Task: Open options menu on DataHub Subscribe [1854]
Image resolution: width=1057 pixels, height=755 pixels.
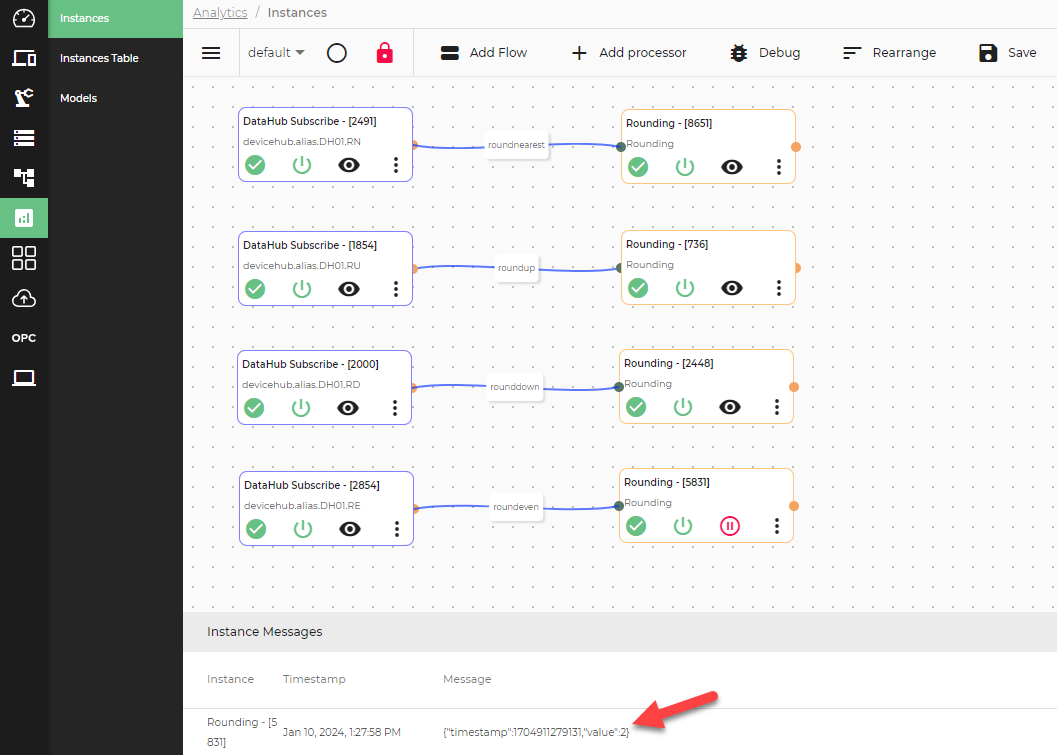Action: [396, 288]
